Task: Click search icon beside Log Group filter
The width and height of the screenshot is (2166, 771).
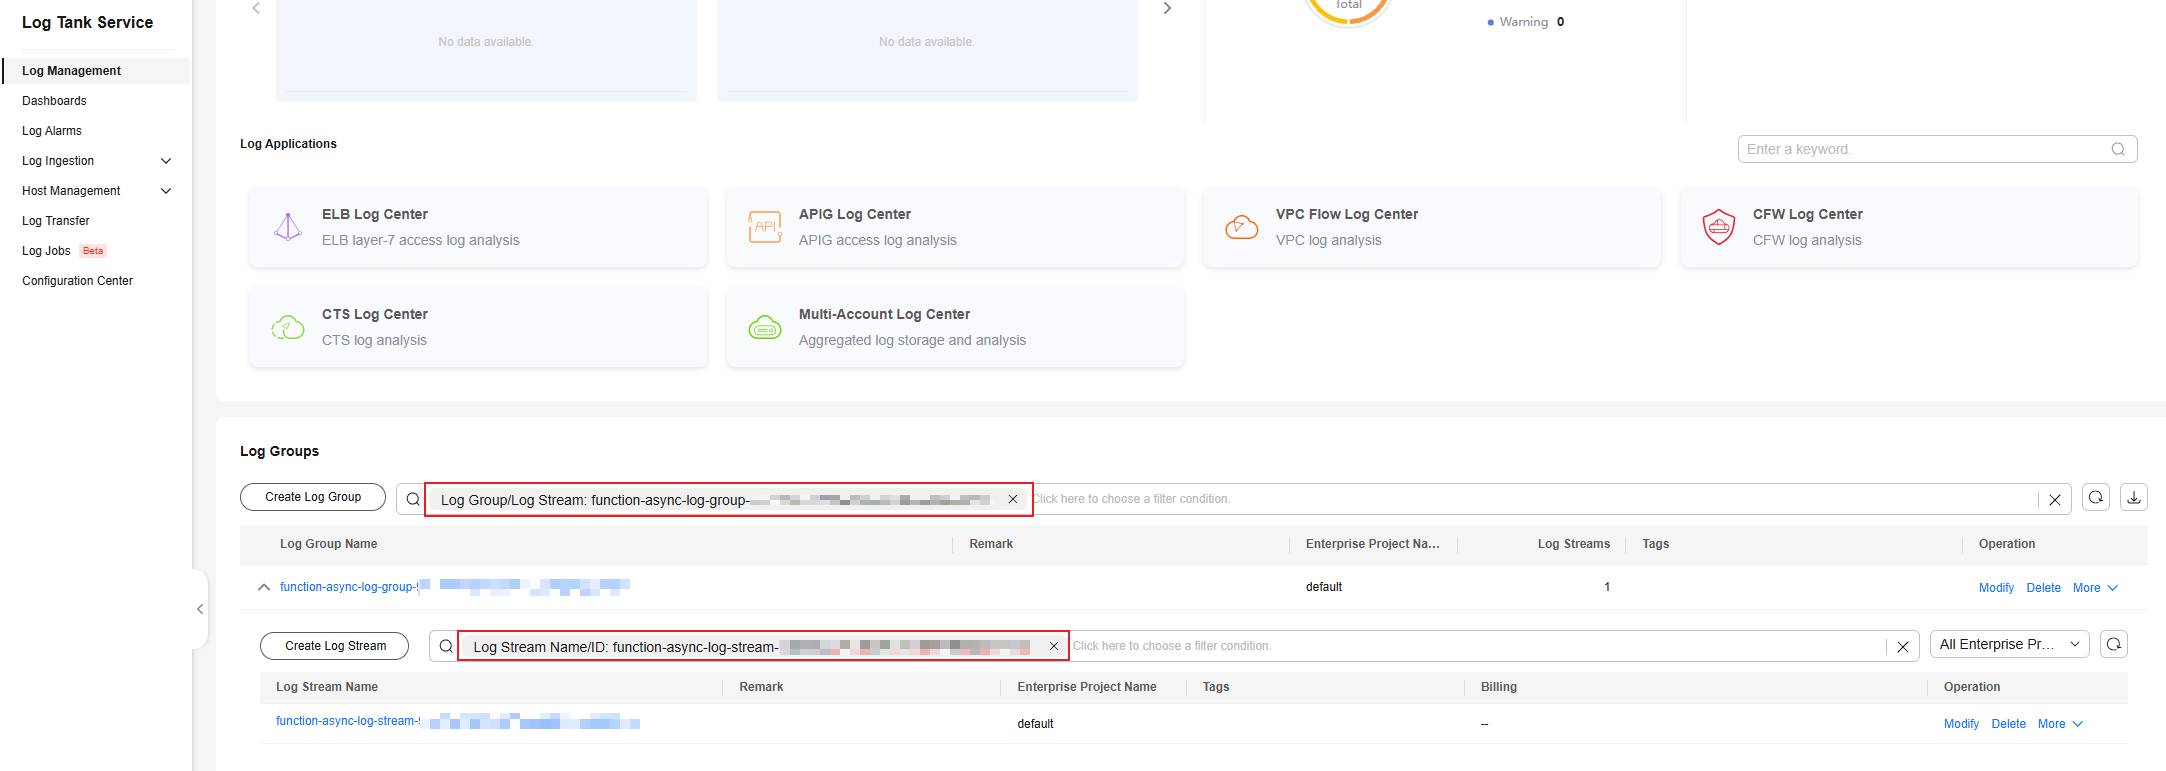Action: [413, 499]
